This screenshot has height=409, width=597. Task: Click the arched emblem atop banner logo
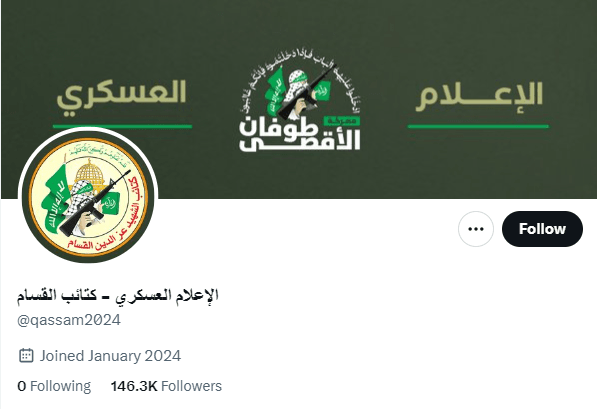[300, 85]
